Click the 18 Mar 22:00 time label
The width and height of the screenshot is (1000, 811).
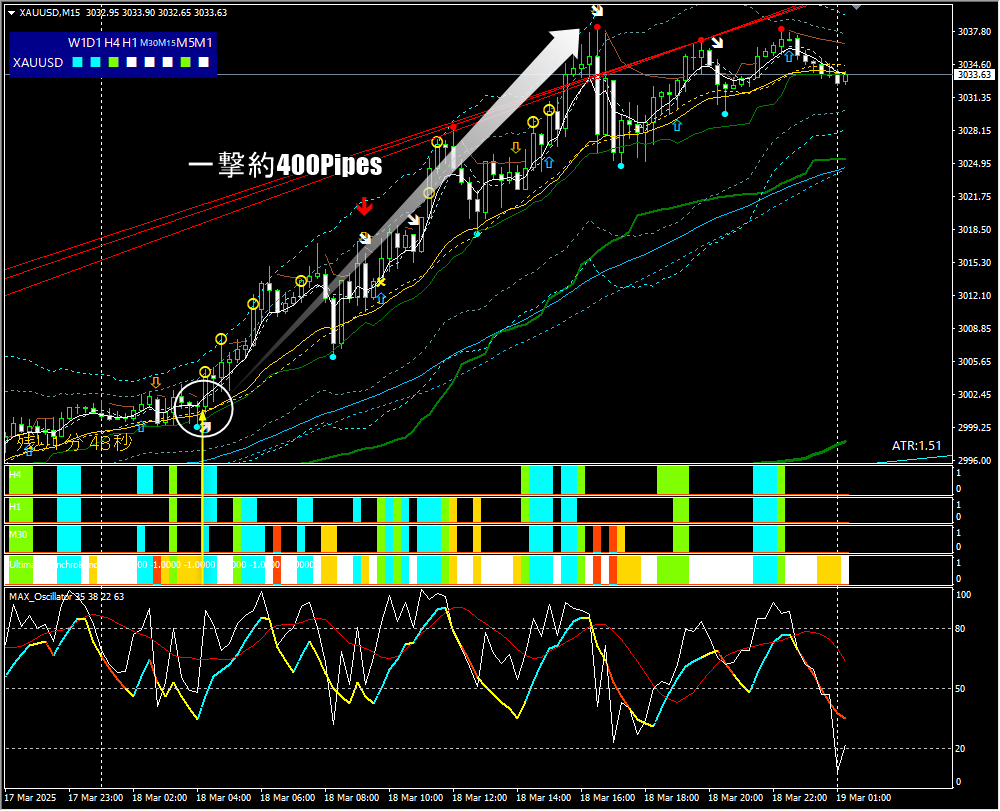point(800,798)
